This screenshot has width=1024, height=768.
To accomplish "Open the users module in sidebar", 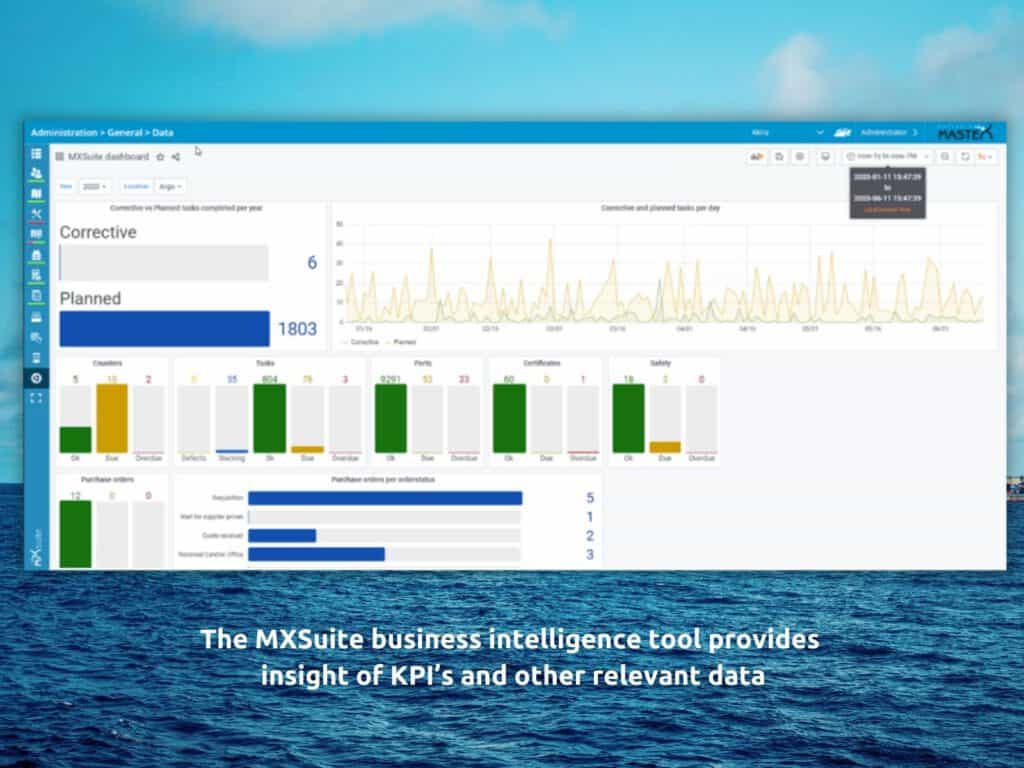I will click(x=36, y=174).
